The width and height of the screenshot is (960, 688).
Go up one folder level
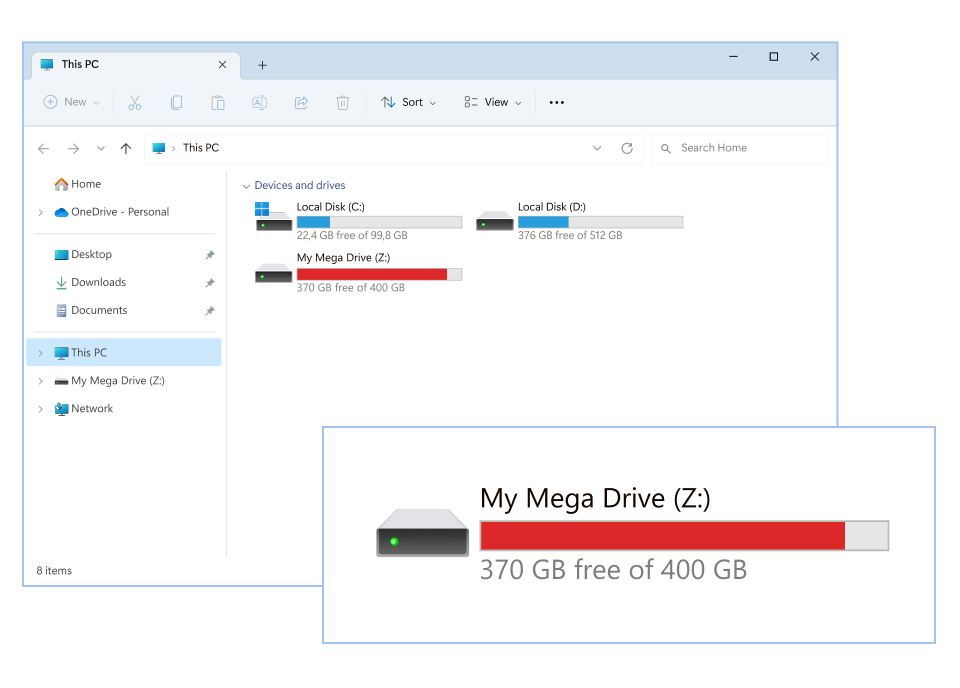(125, 148)
